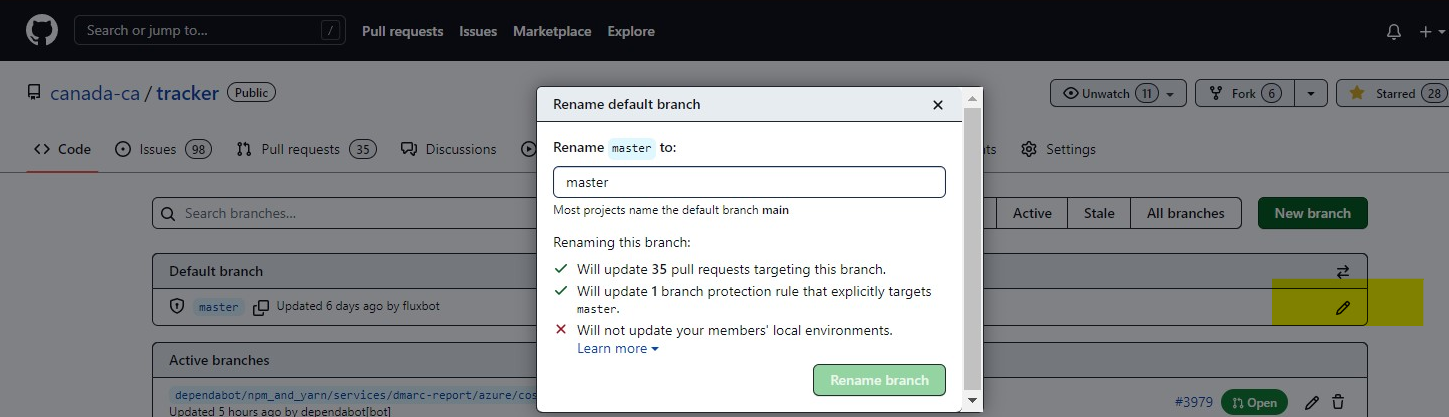The height and width of the screenshot is (417, 1449).
Task: Click the slash shortcut key in search box
Action: pyautogui.click(x=330, y=30)
